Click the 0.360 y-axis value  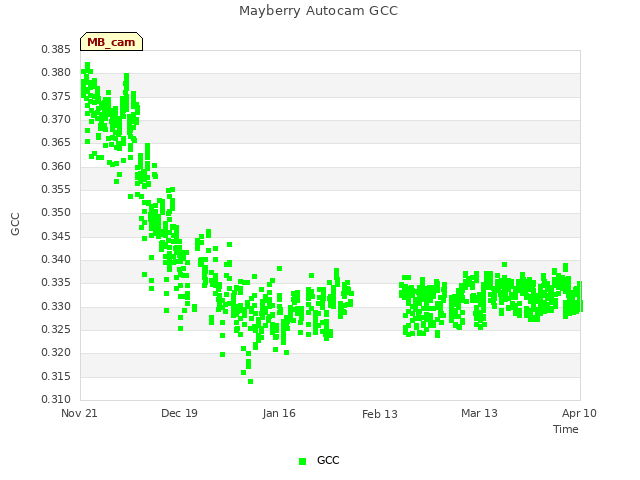(56, 167)
